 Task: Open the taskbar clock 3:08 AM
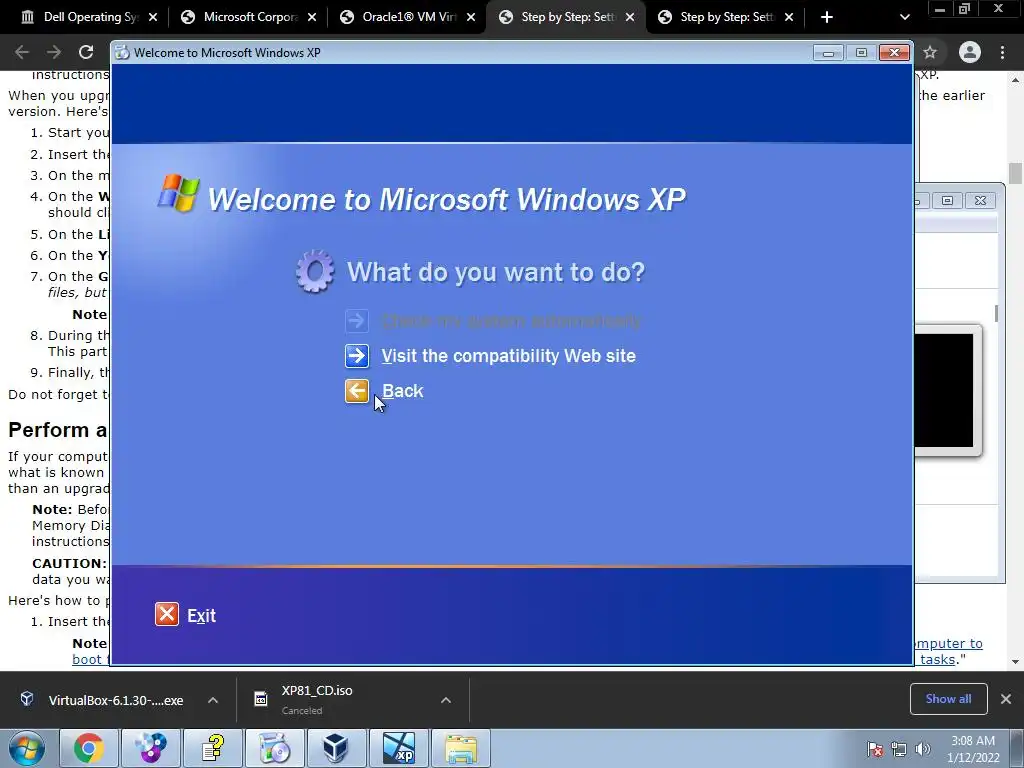[973, 749]
